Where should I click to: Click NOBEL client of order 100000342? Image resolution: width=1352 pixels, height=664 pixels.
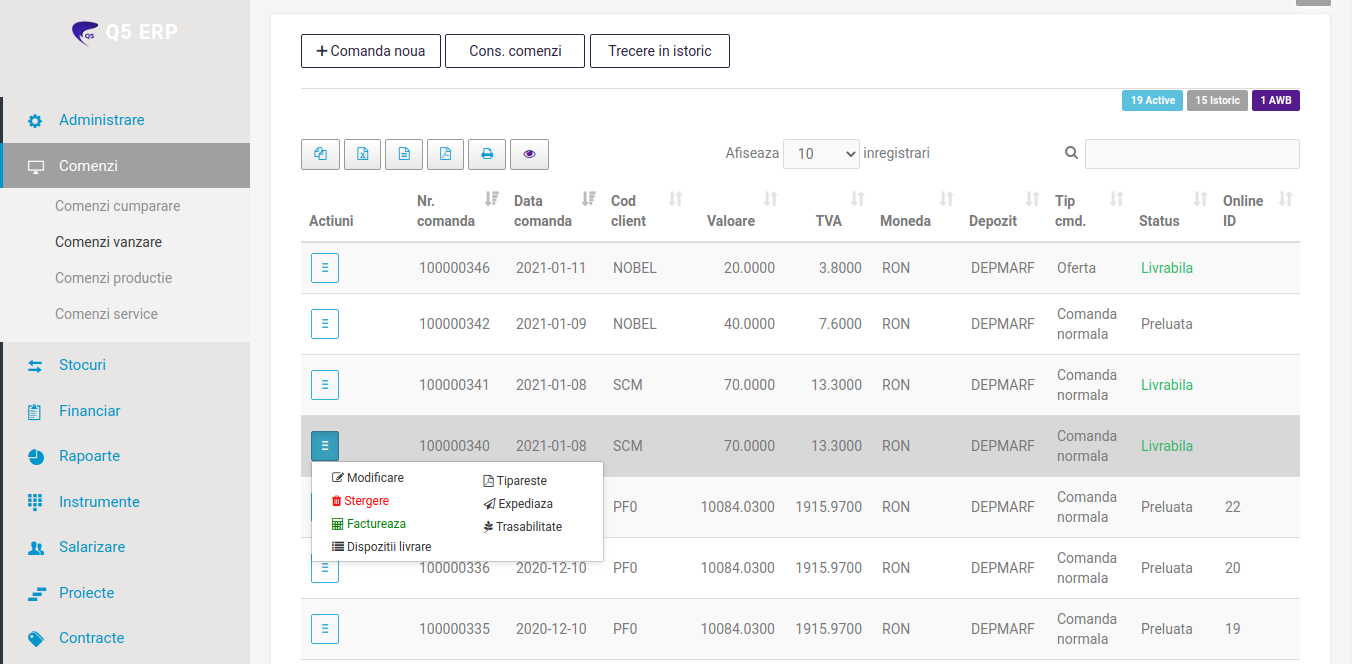click(635, 324)
